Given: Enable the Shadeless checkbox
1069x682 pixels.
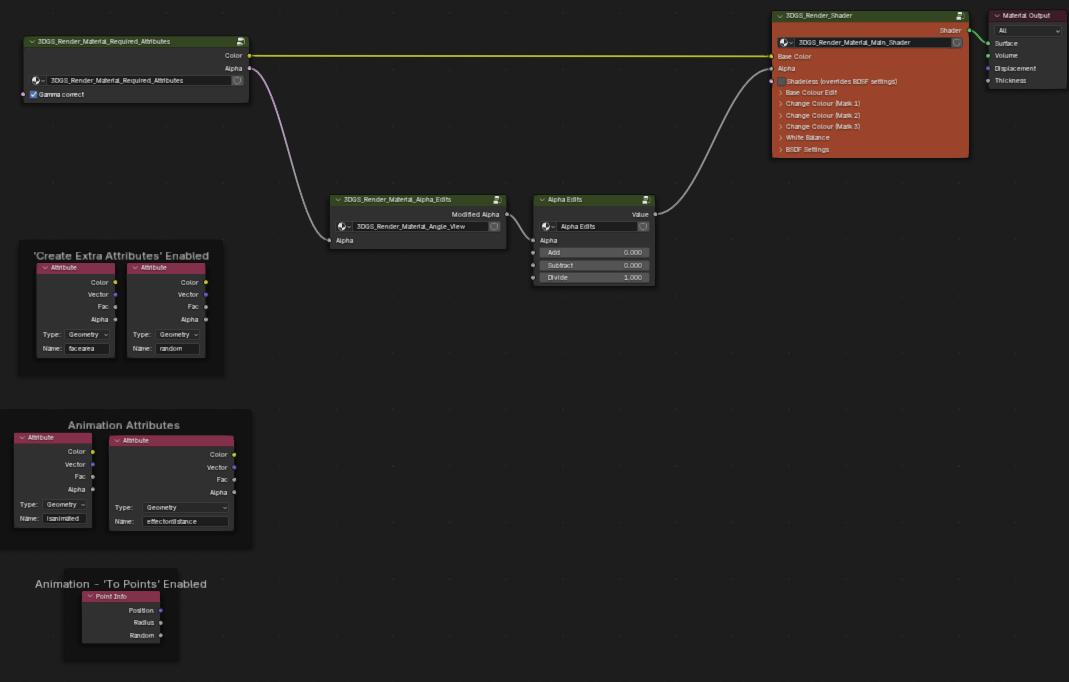Looking at the screenshot, I should pos(782,81).
